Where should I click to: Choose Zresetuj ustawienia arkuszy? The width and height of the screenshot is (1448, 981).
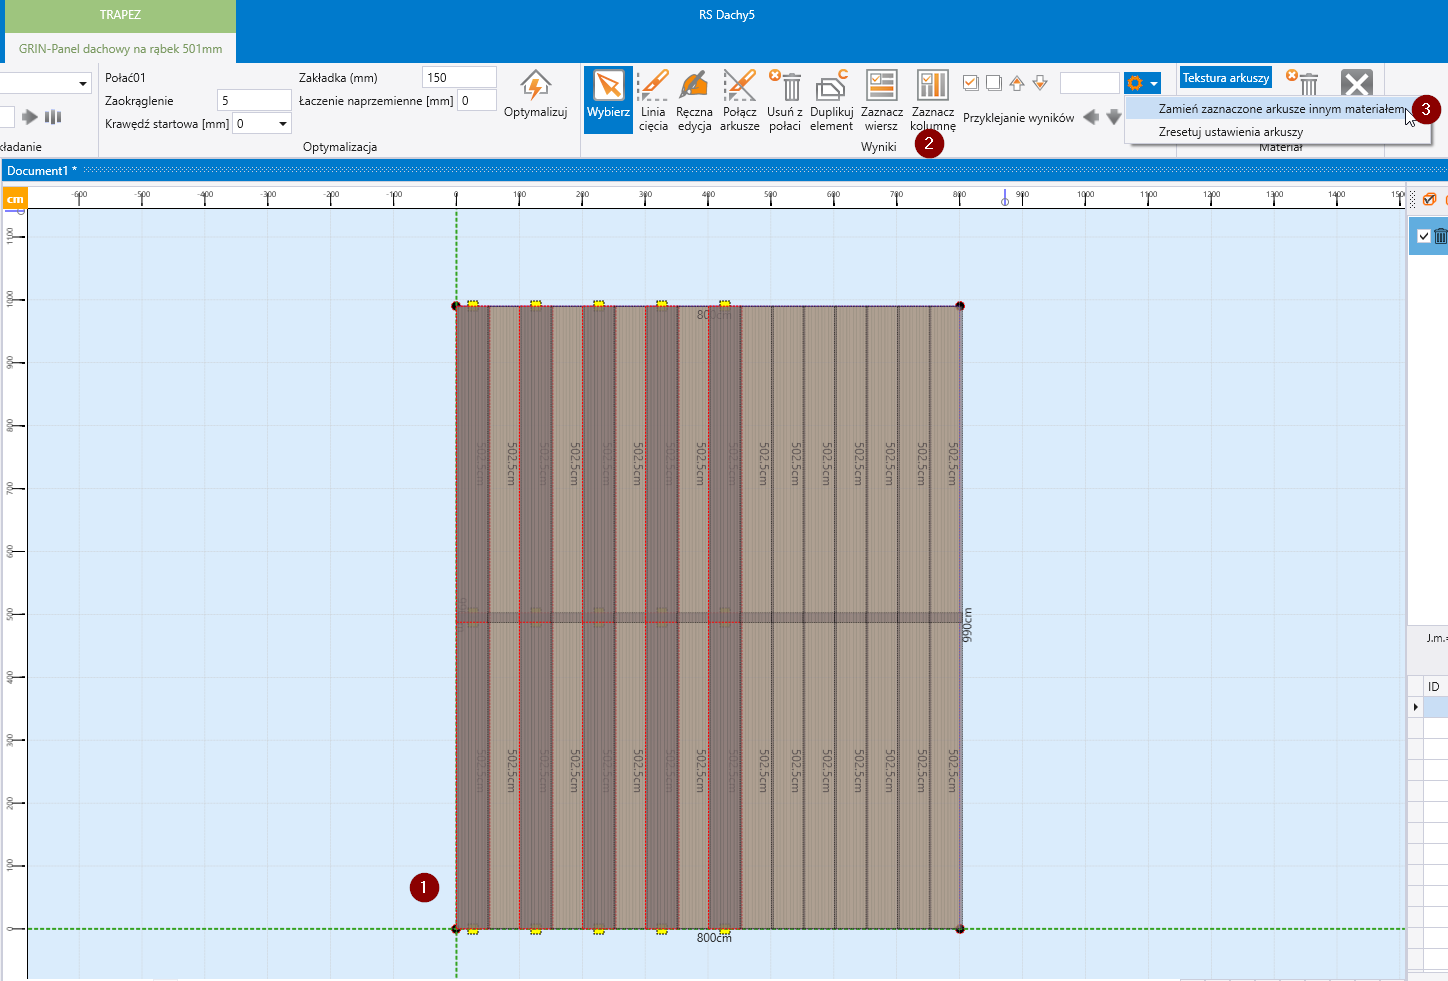[x=1230, y=132]
